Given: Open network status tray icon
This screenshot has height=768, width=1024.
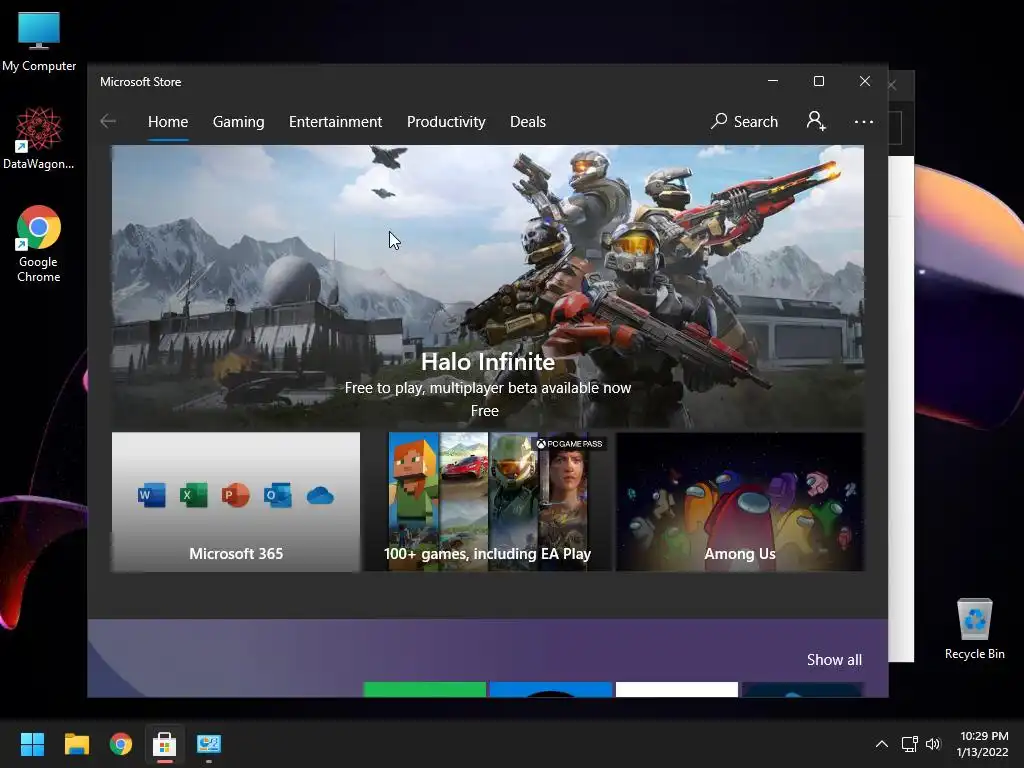Looking at the screenshot, I should pyautogui.click(x=909, y=744).
